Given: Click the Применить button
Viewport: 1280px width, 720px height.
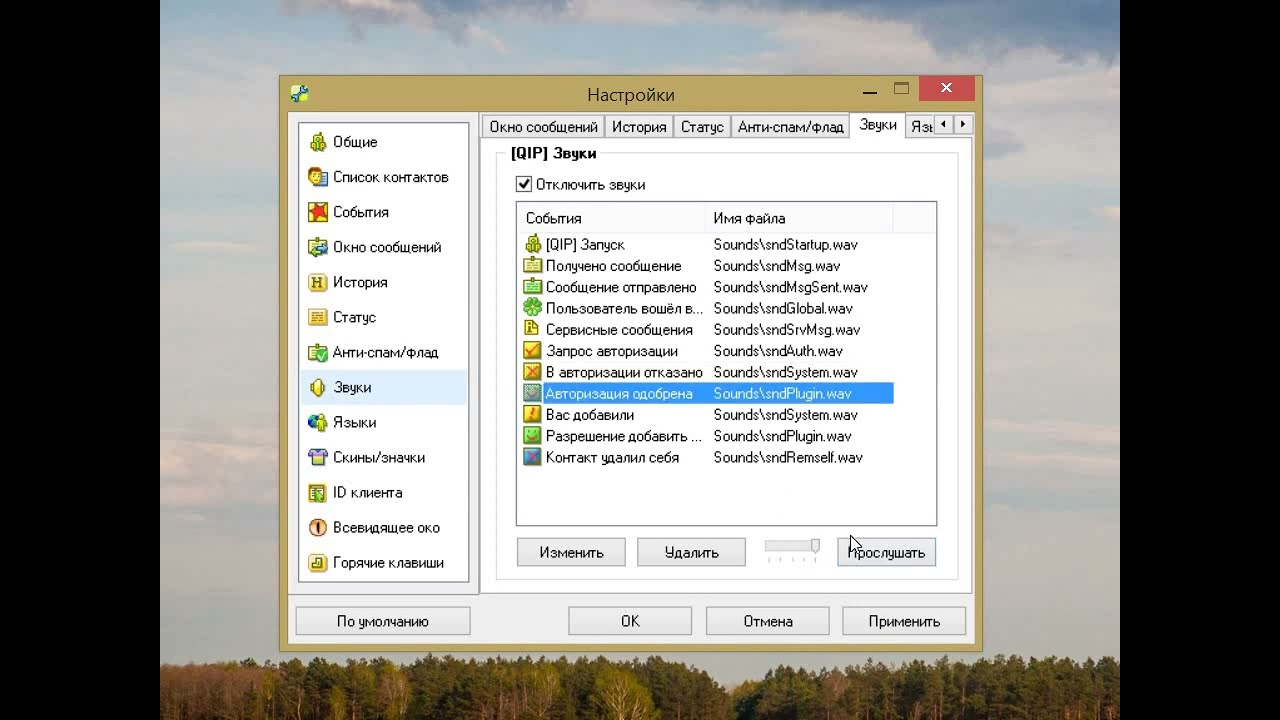Looking at the screenshot, I should pos(904,621).
